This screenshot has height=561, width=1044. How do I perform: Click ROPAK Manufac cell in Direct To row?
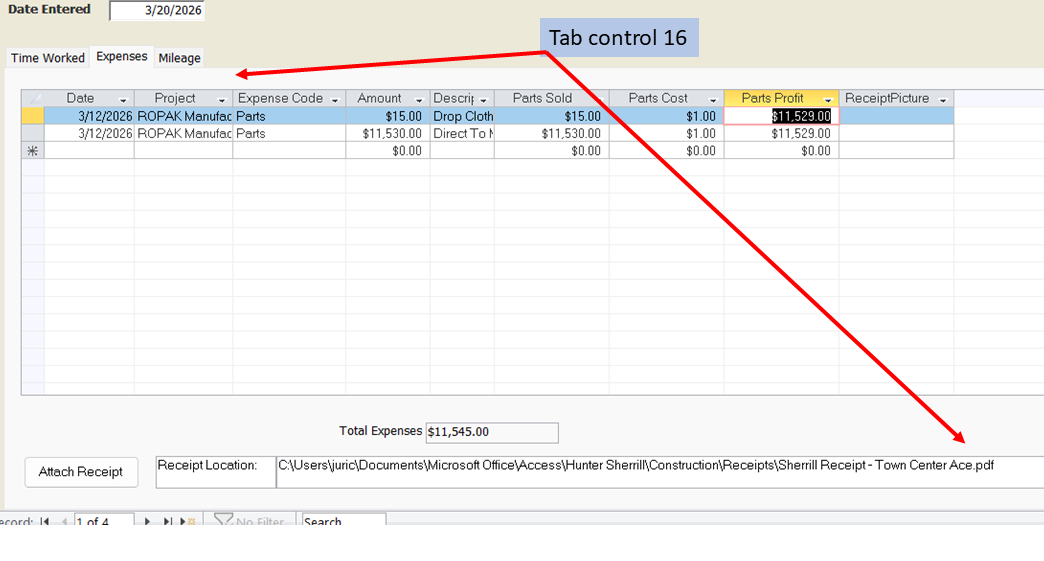(x=183, y=133)
